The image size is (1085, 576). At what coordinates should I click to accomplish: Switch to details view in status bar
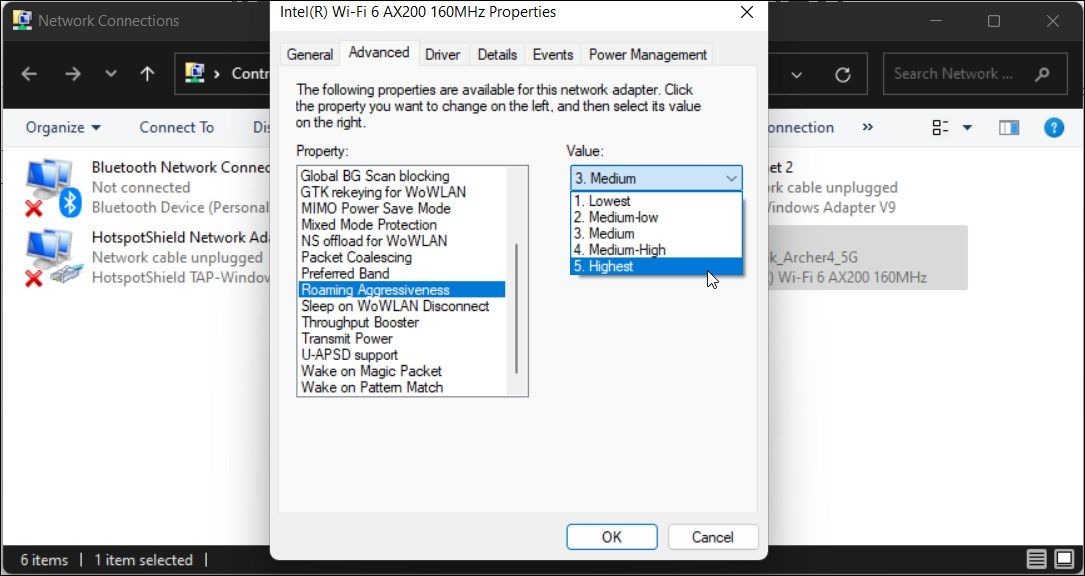click(x=1036, y=559)
